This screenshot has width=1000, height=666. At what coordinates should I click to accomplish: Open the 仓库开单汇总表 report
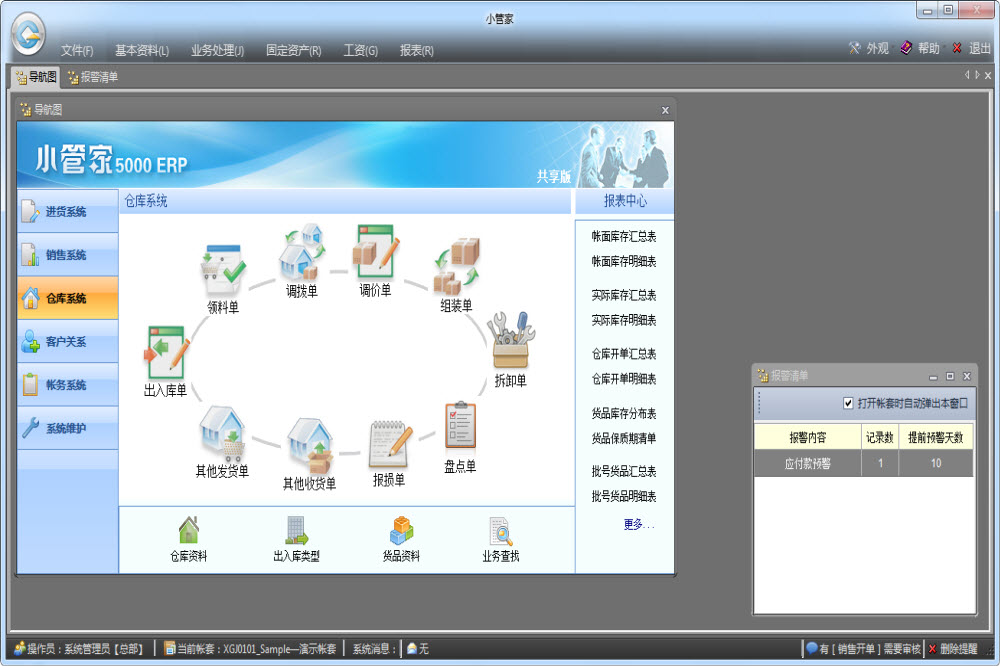pos(624,354)
